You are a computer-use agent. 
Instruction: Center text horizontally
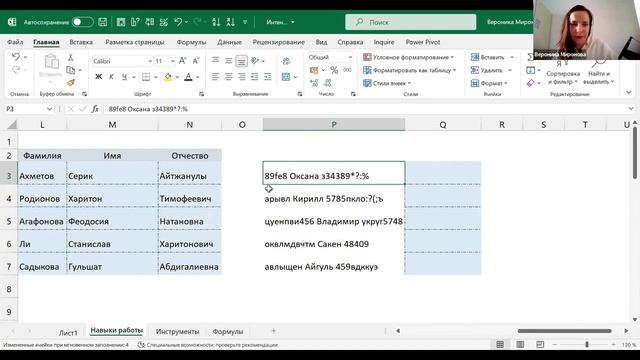[229, 77]
